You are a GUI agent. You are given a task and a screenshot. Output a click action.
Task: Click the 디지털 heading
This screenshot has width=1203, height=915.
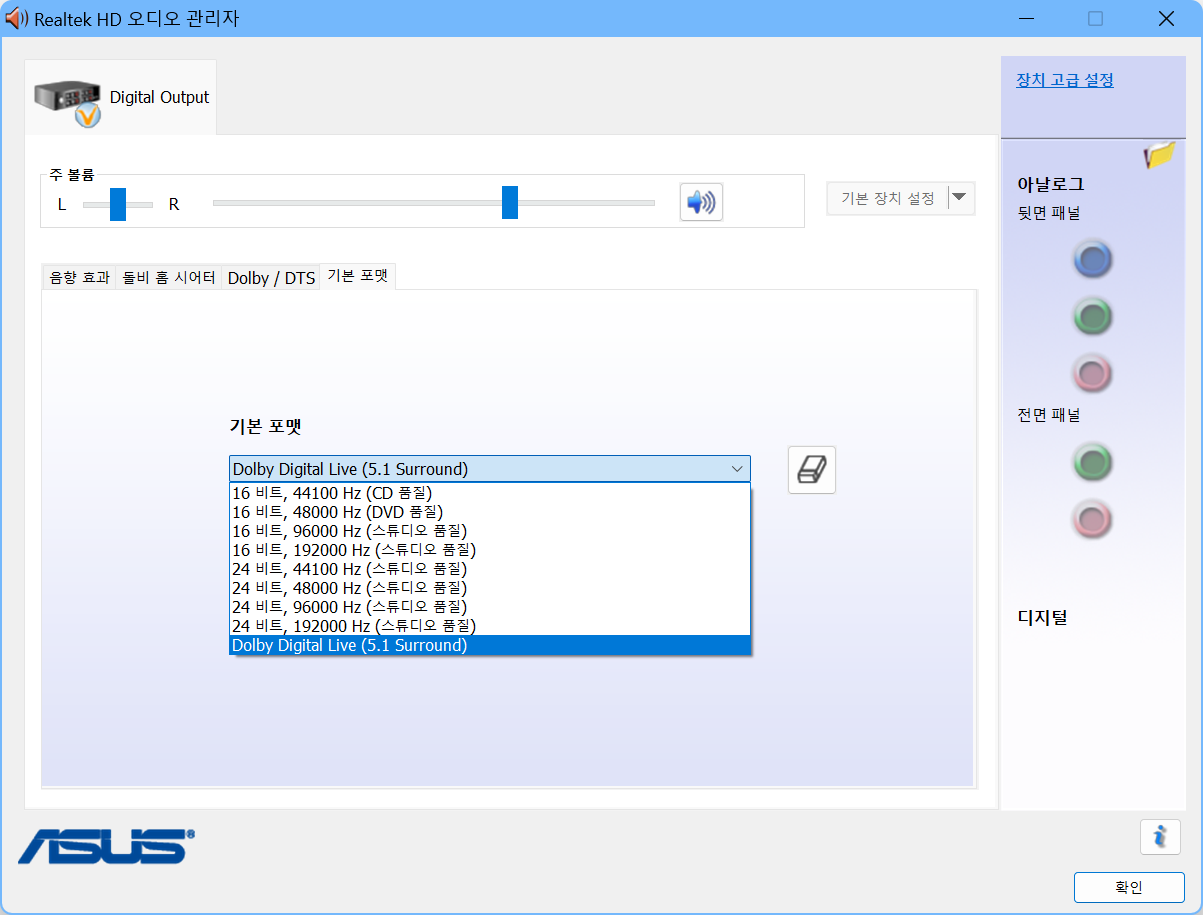(x=1042, y=617)
